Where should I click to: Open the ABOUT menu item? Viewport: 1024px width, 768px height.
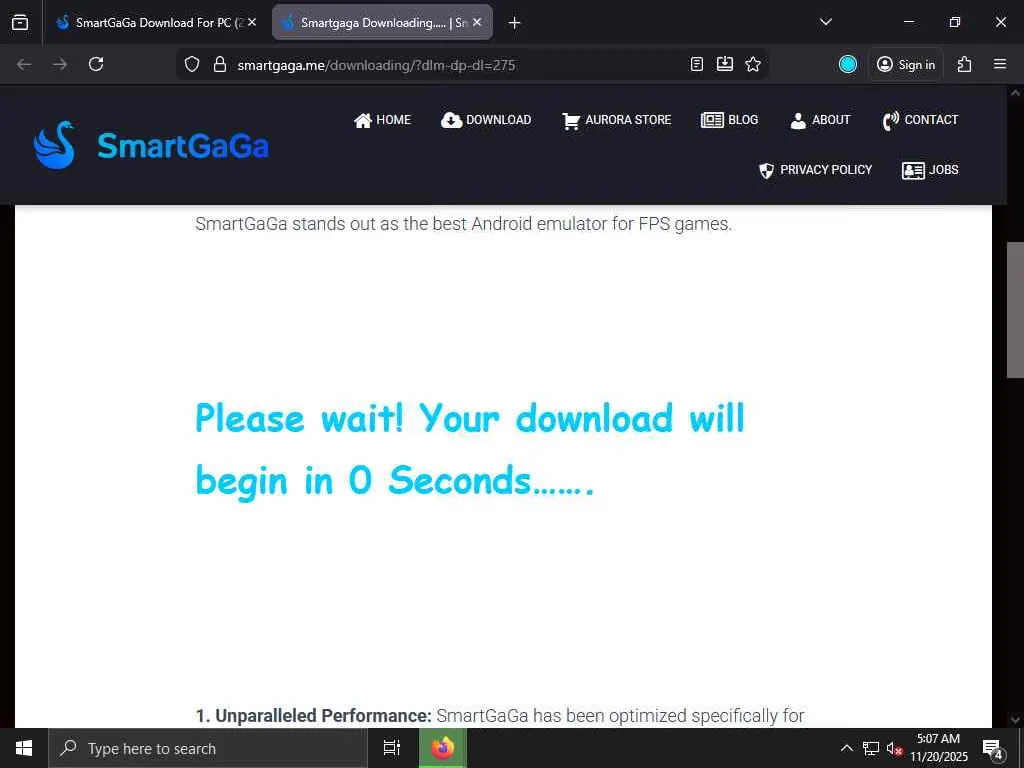tap(820, 120)
